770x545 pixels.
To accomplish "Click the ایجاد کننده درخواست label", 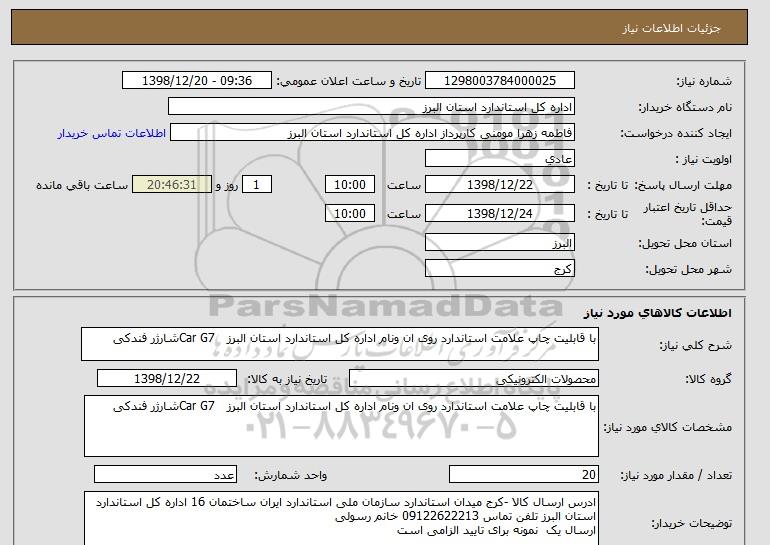I will [676, 134].
